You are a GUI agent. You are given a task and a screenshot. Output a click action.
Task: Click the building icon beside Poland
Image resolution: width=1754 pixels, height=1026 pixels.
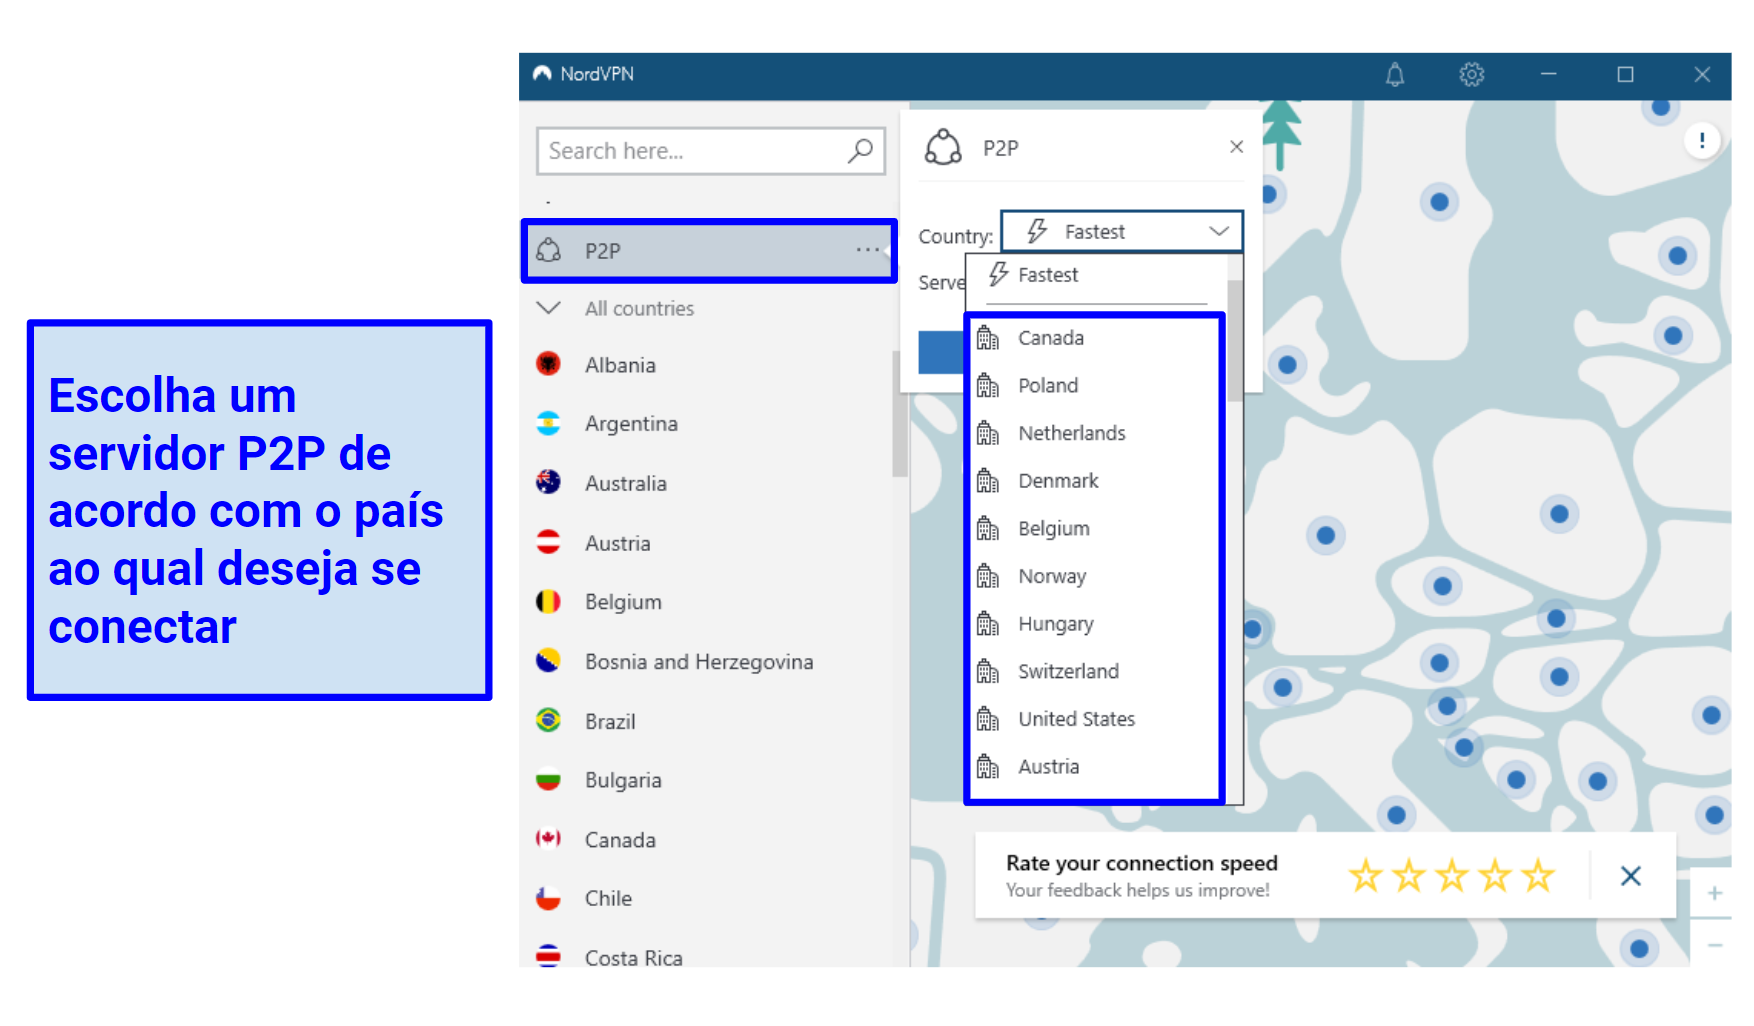(988, 385)
